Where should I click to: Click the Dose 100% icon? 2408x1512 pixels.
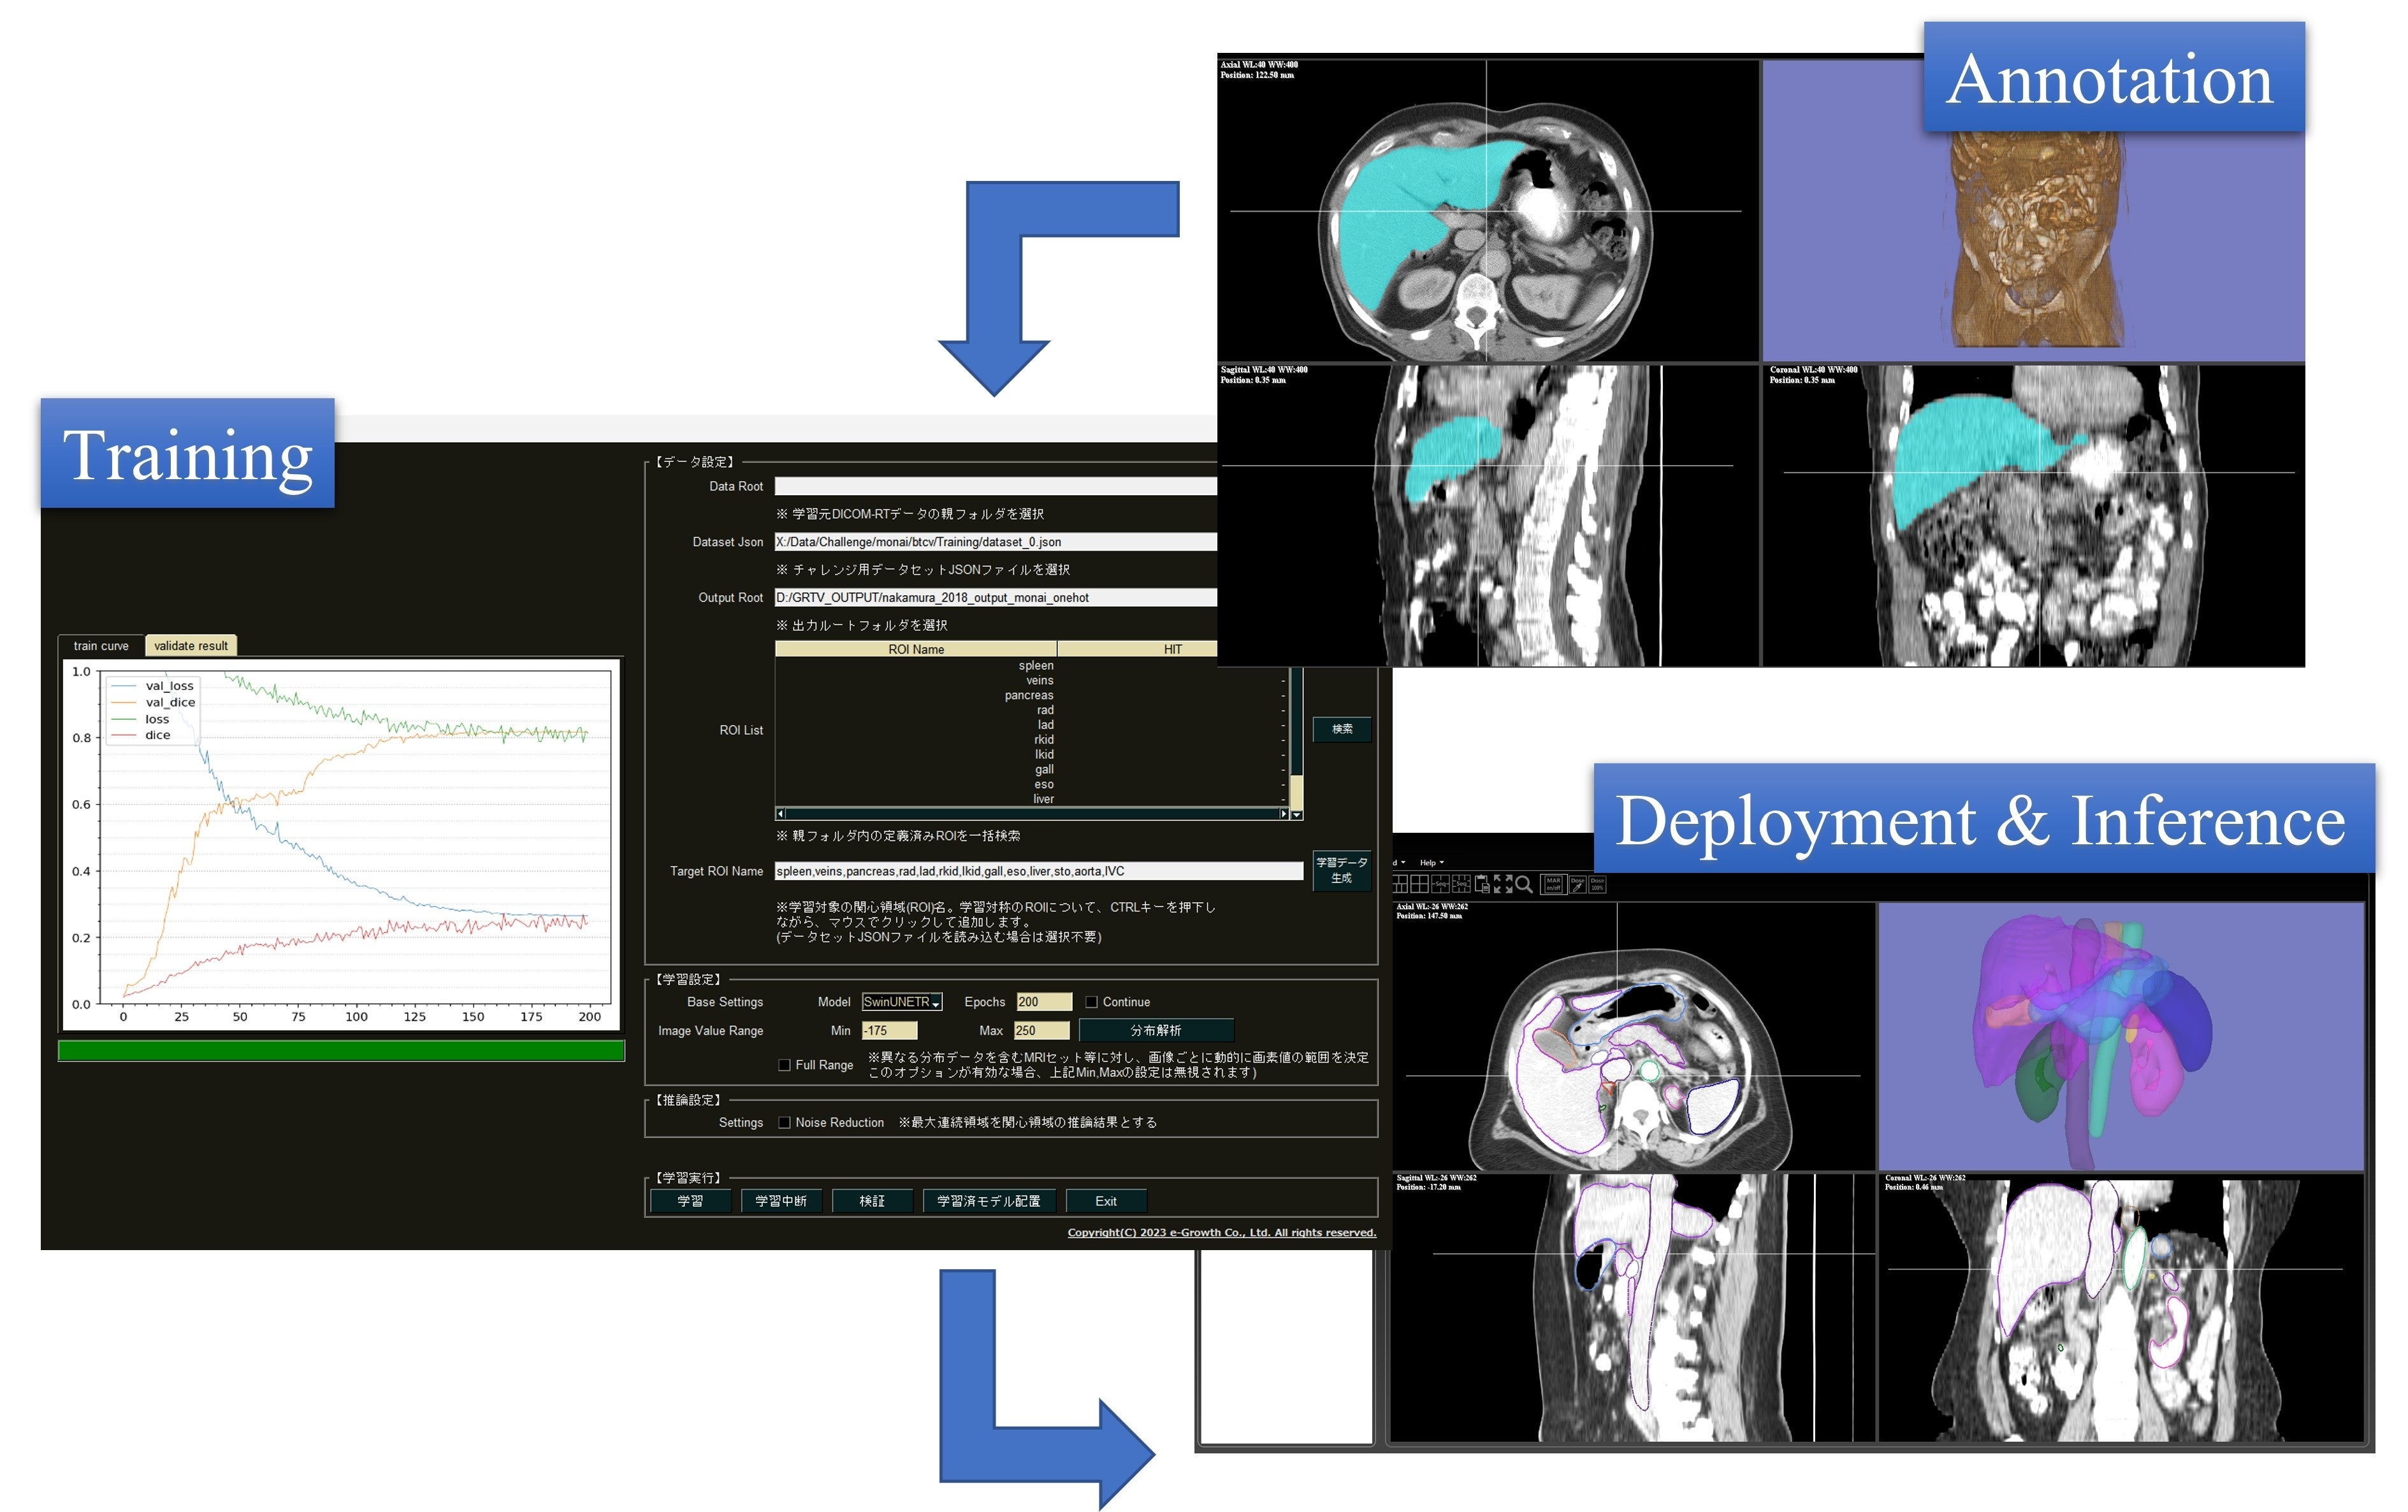point(1597,884)
